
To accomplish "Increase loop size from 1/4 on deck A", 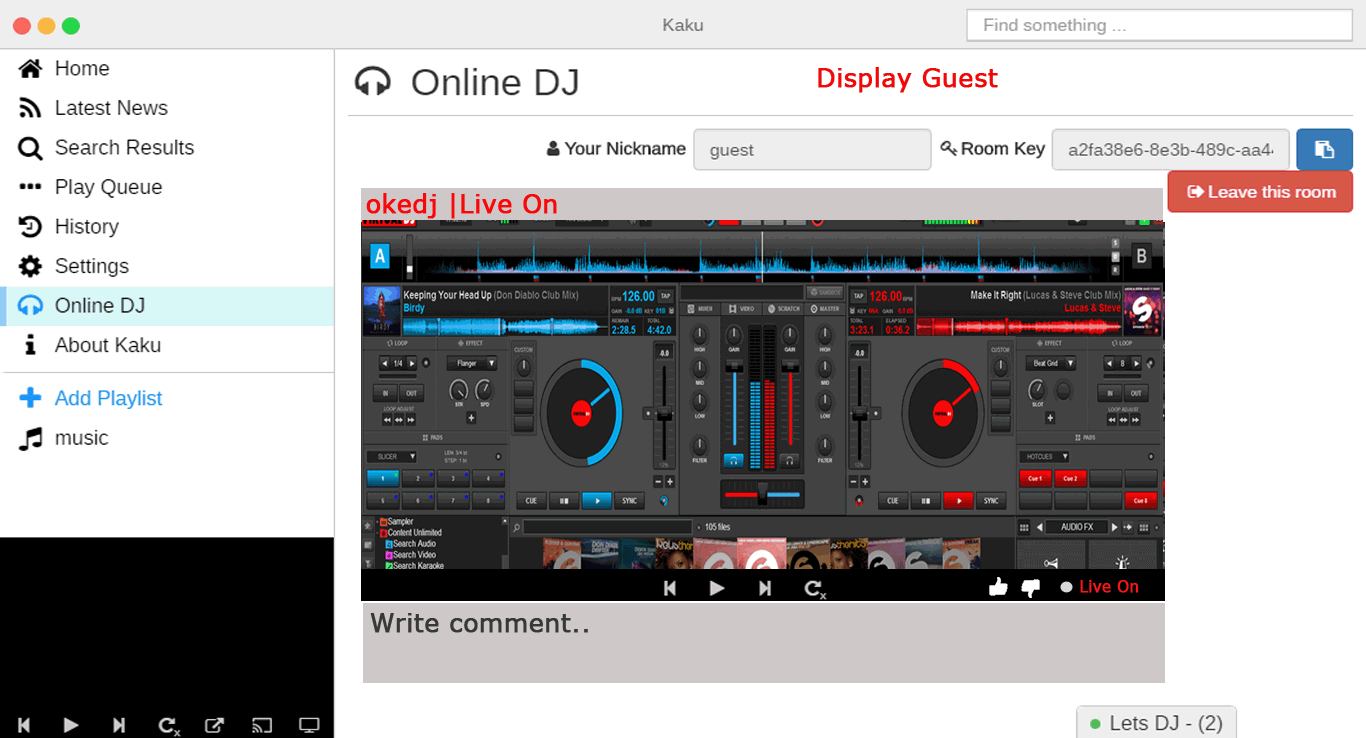I will 412,363.
